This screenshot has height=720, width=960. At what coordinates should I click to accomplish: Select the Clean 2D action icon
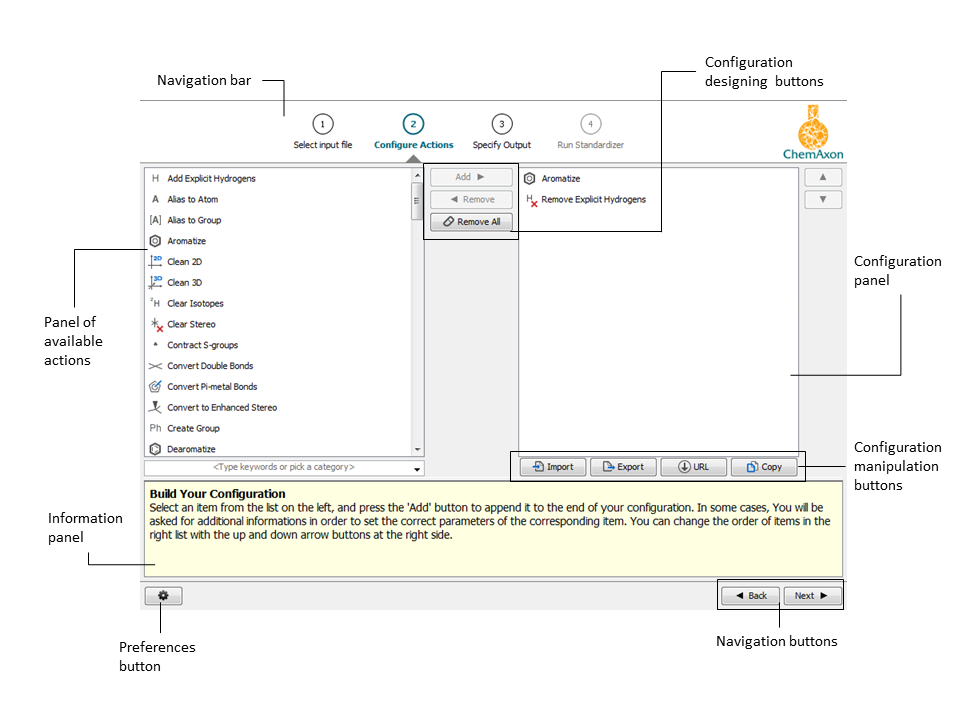[155, 261]
